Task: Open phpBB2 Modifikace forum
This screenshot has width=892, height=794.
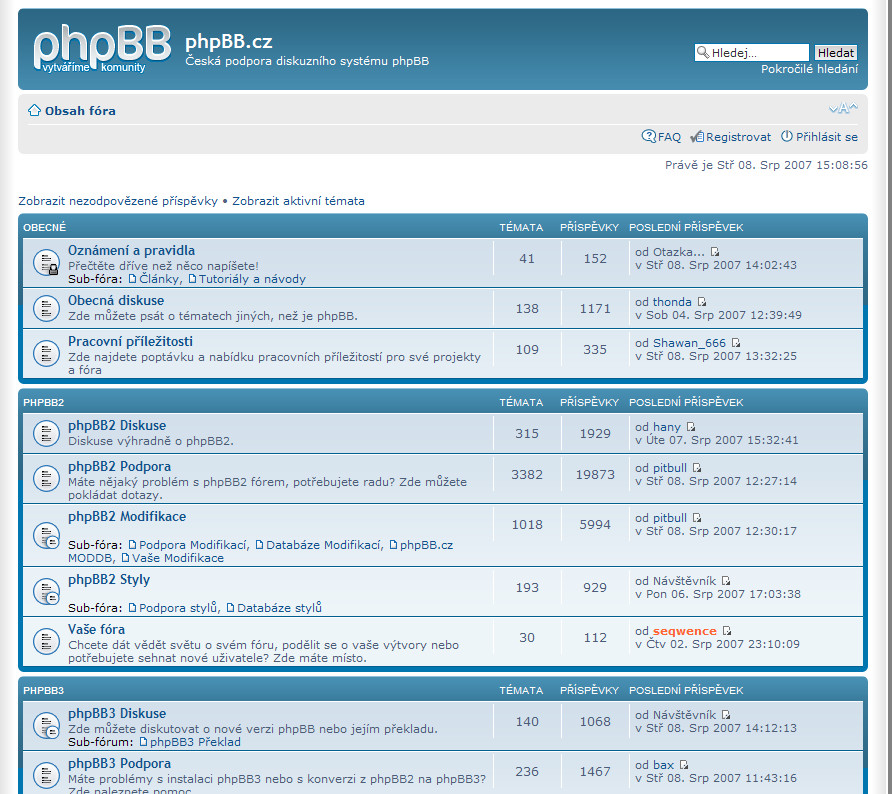Action: coord(127,516)
